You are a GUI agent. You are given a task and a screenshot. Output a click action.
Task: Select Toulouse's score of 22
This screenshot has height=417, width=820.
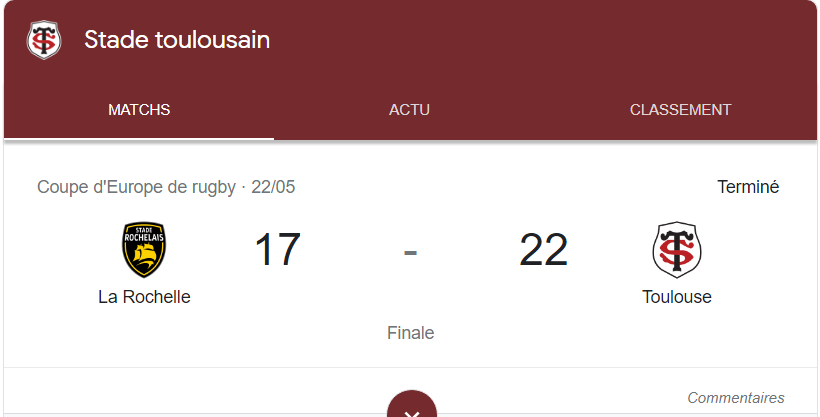(543, 250)
